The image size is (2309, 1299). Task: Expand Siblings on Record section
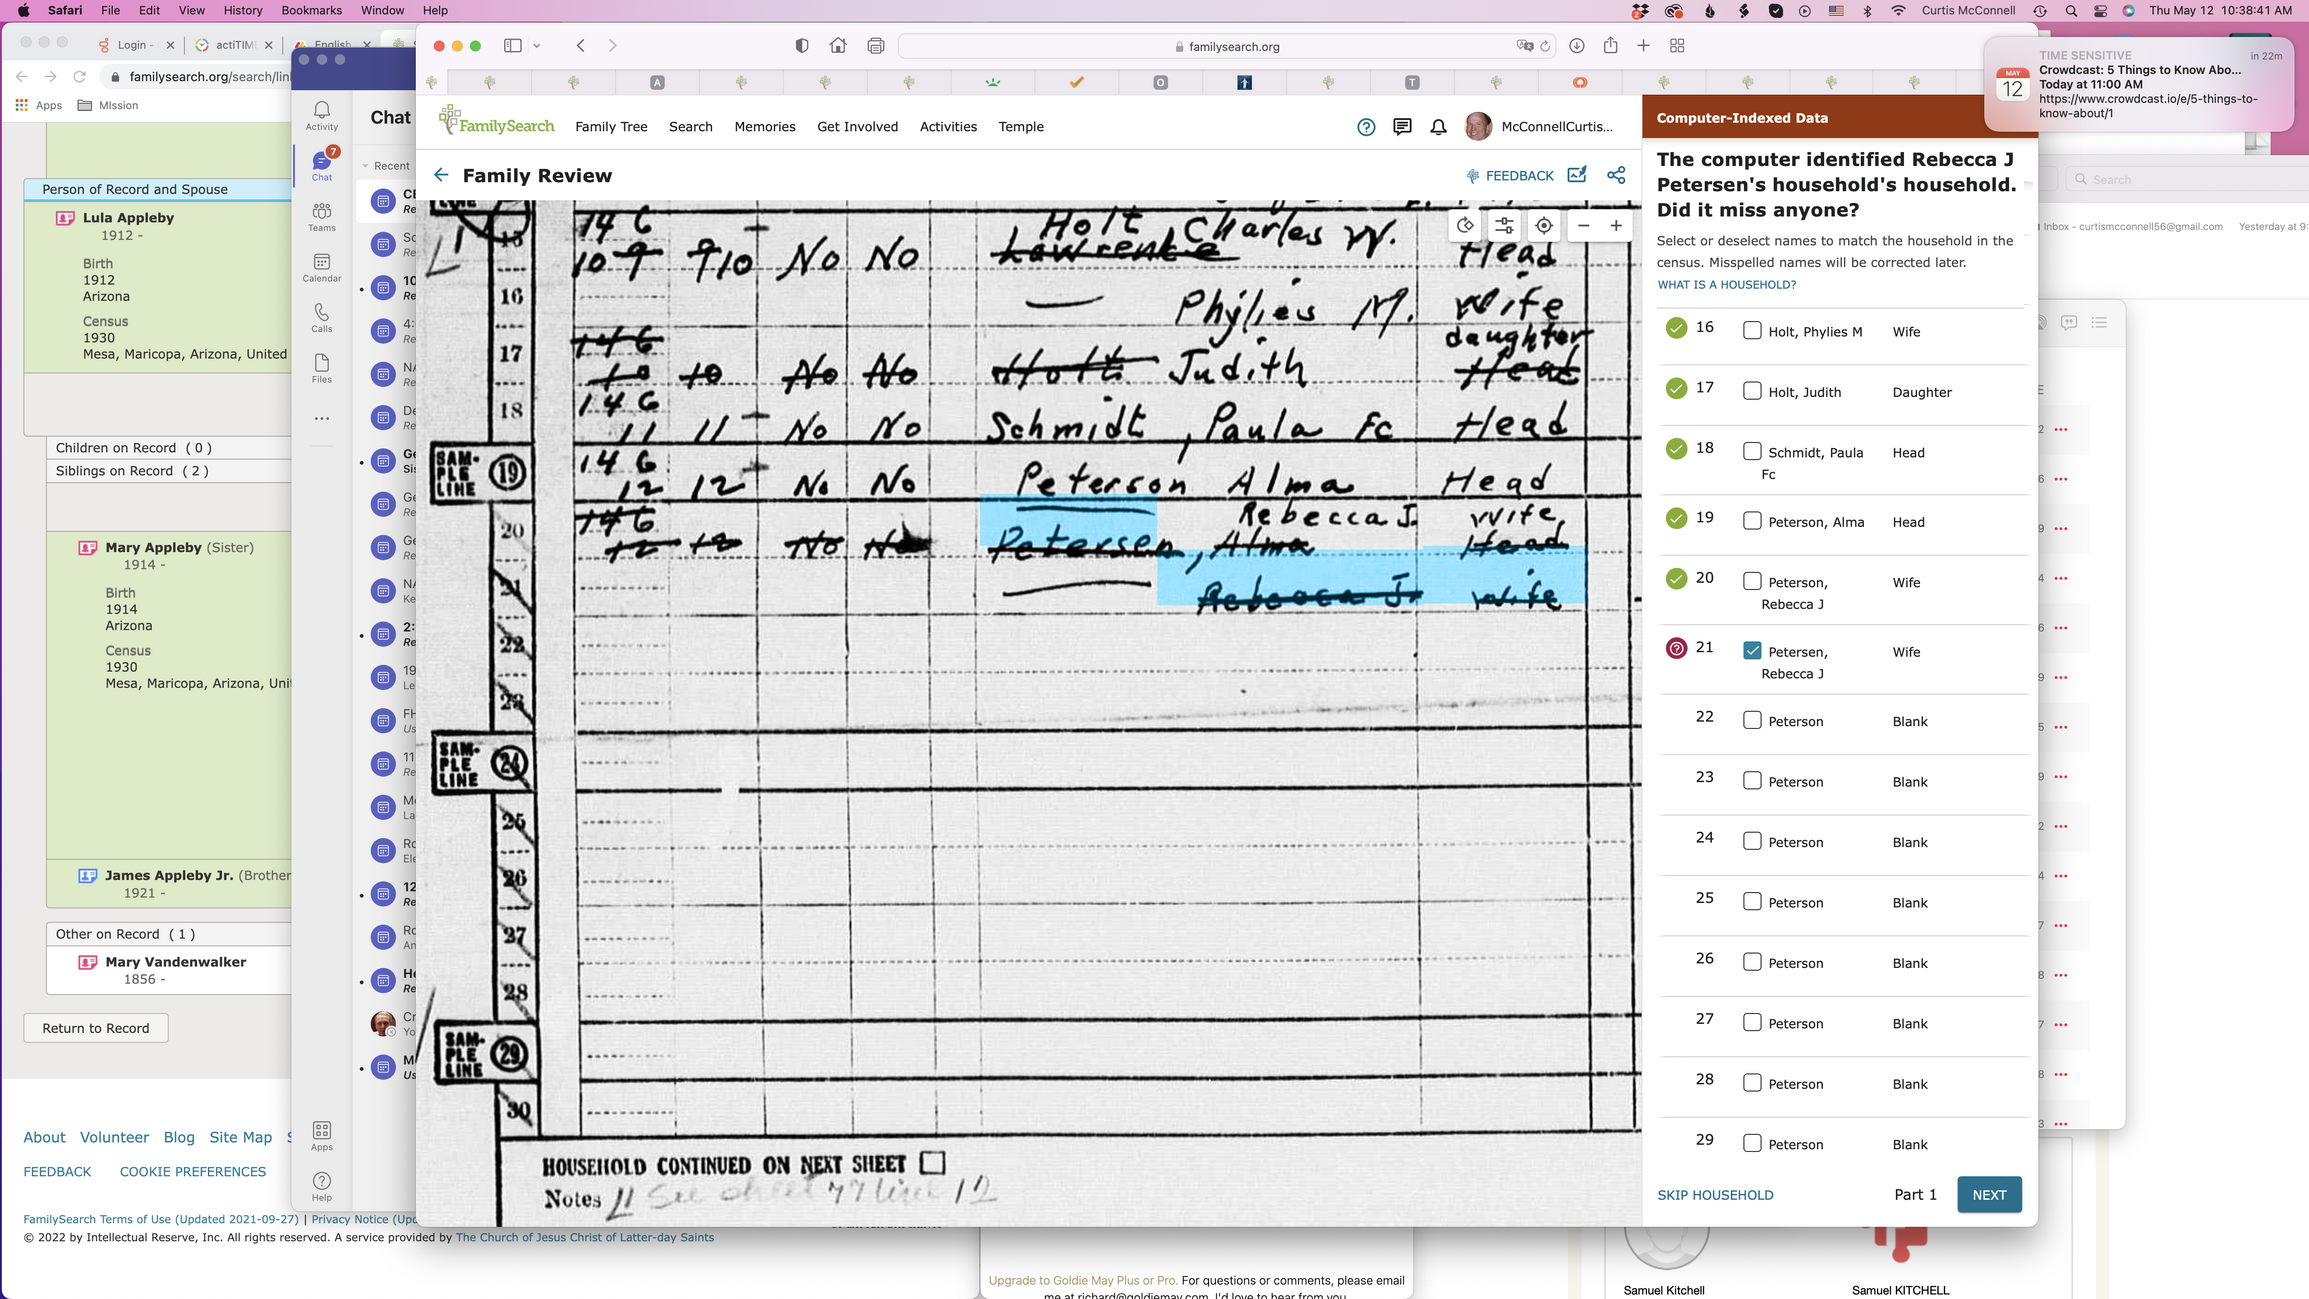click(133, 470)
